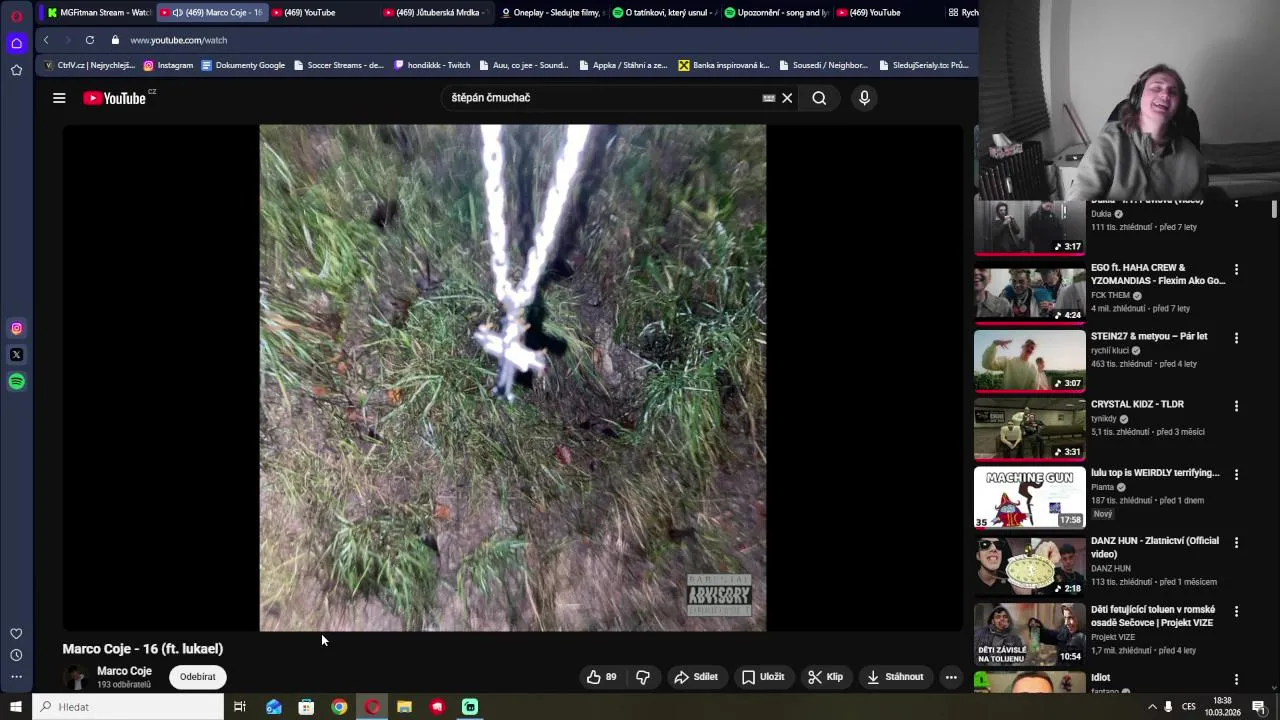The image size is (1280, 720).
Task: Switch to MGFitman Stream tab
Action: (x=98, y=12)
